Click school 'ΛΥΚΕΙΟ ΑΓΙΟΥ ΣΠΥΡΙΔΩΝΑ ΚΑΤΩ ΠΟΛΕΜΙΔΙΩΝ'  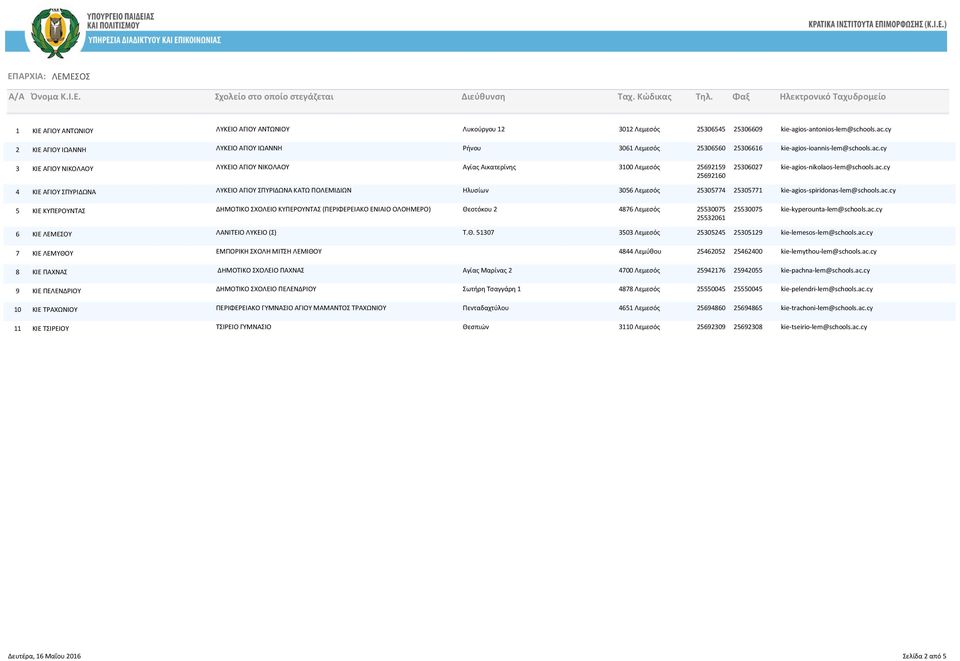tap(283, 190)
